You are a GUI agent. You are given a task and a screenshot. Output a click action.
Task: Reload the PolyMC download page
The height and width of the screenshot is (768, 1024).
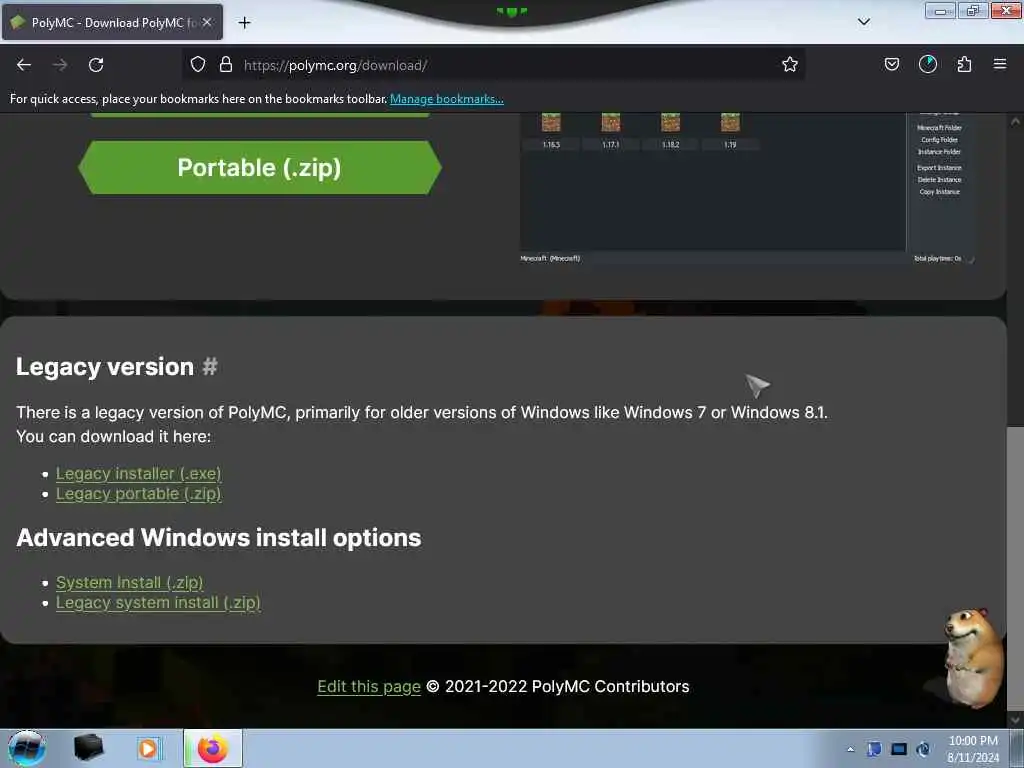tap(96, 65)
